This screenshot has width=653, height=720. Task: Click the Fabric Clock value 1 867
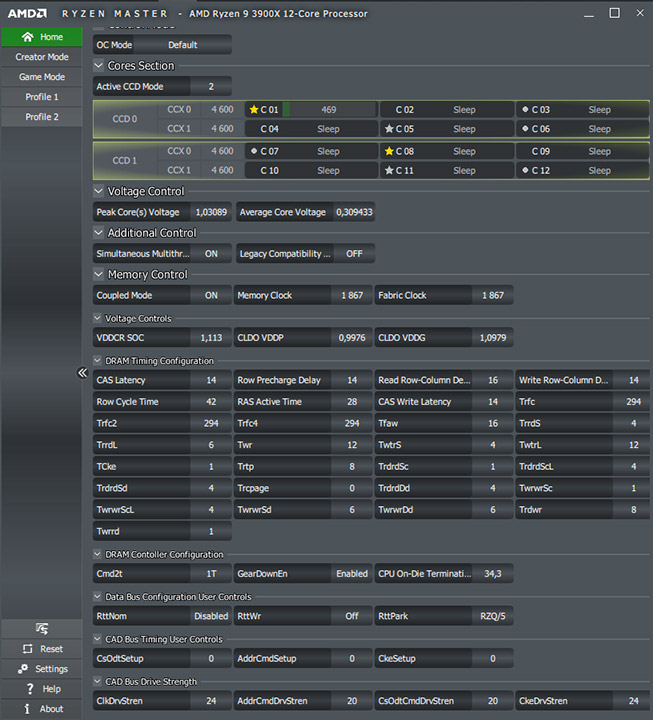point(493,295)
